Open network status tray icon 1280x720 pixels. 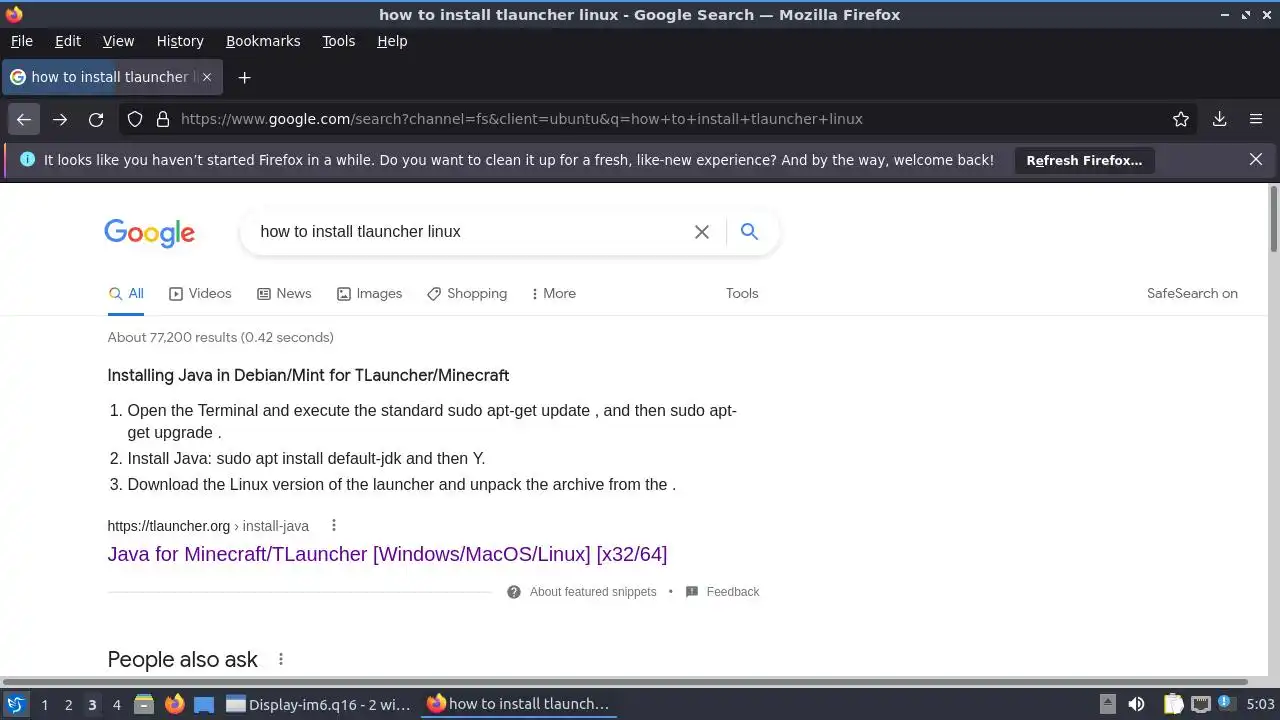click(1201, 705)
